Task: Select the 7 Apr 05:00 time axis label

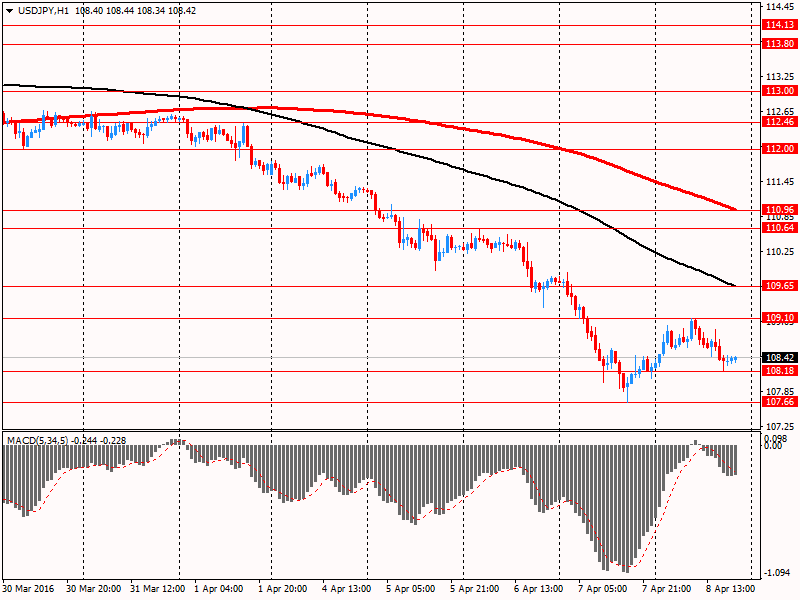Action: click(603, 589)
